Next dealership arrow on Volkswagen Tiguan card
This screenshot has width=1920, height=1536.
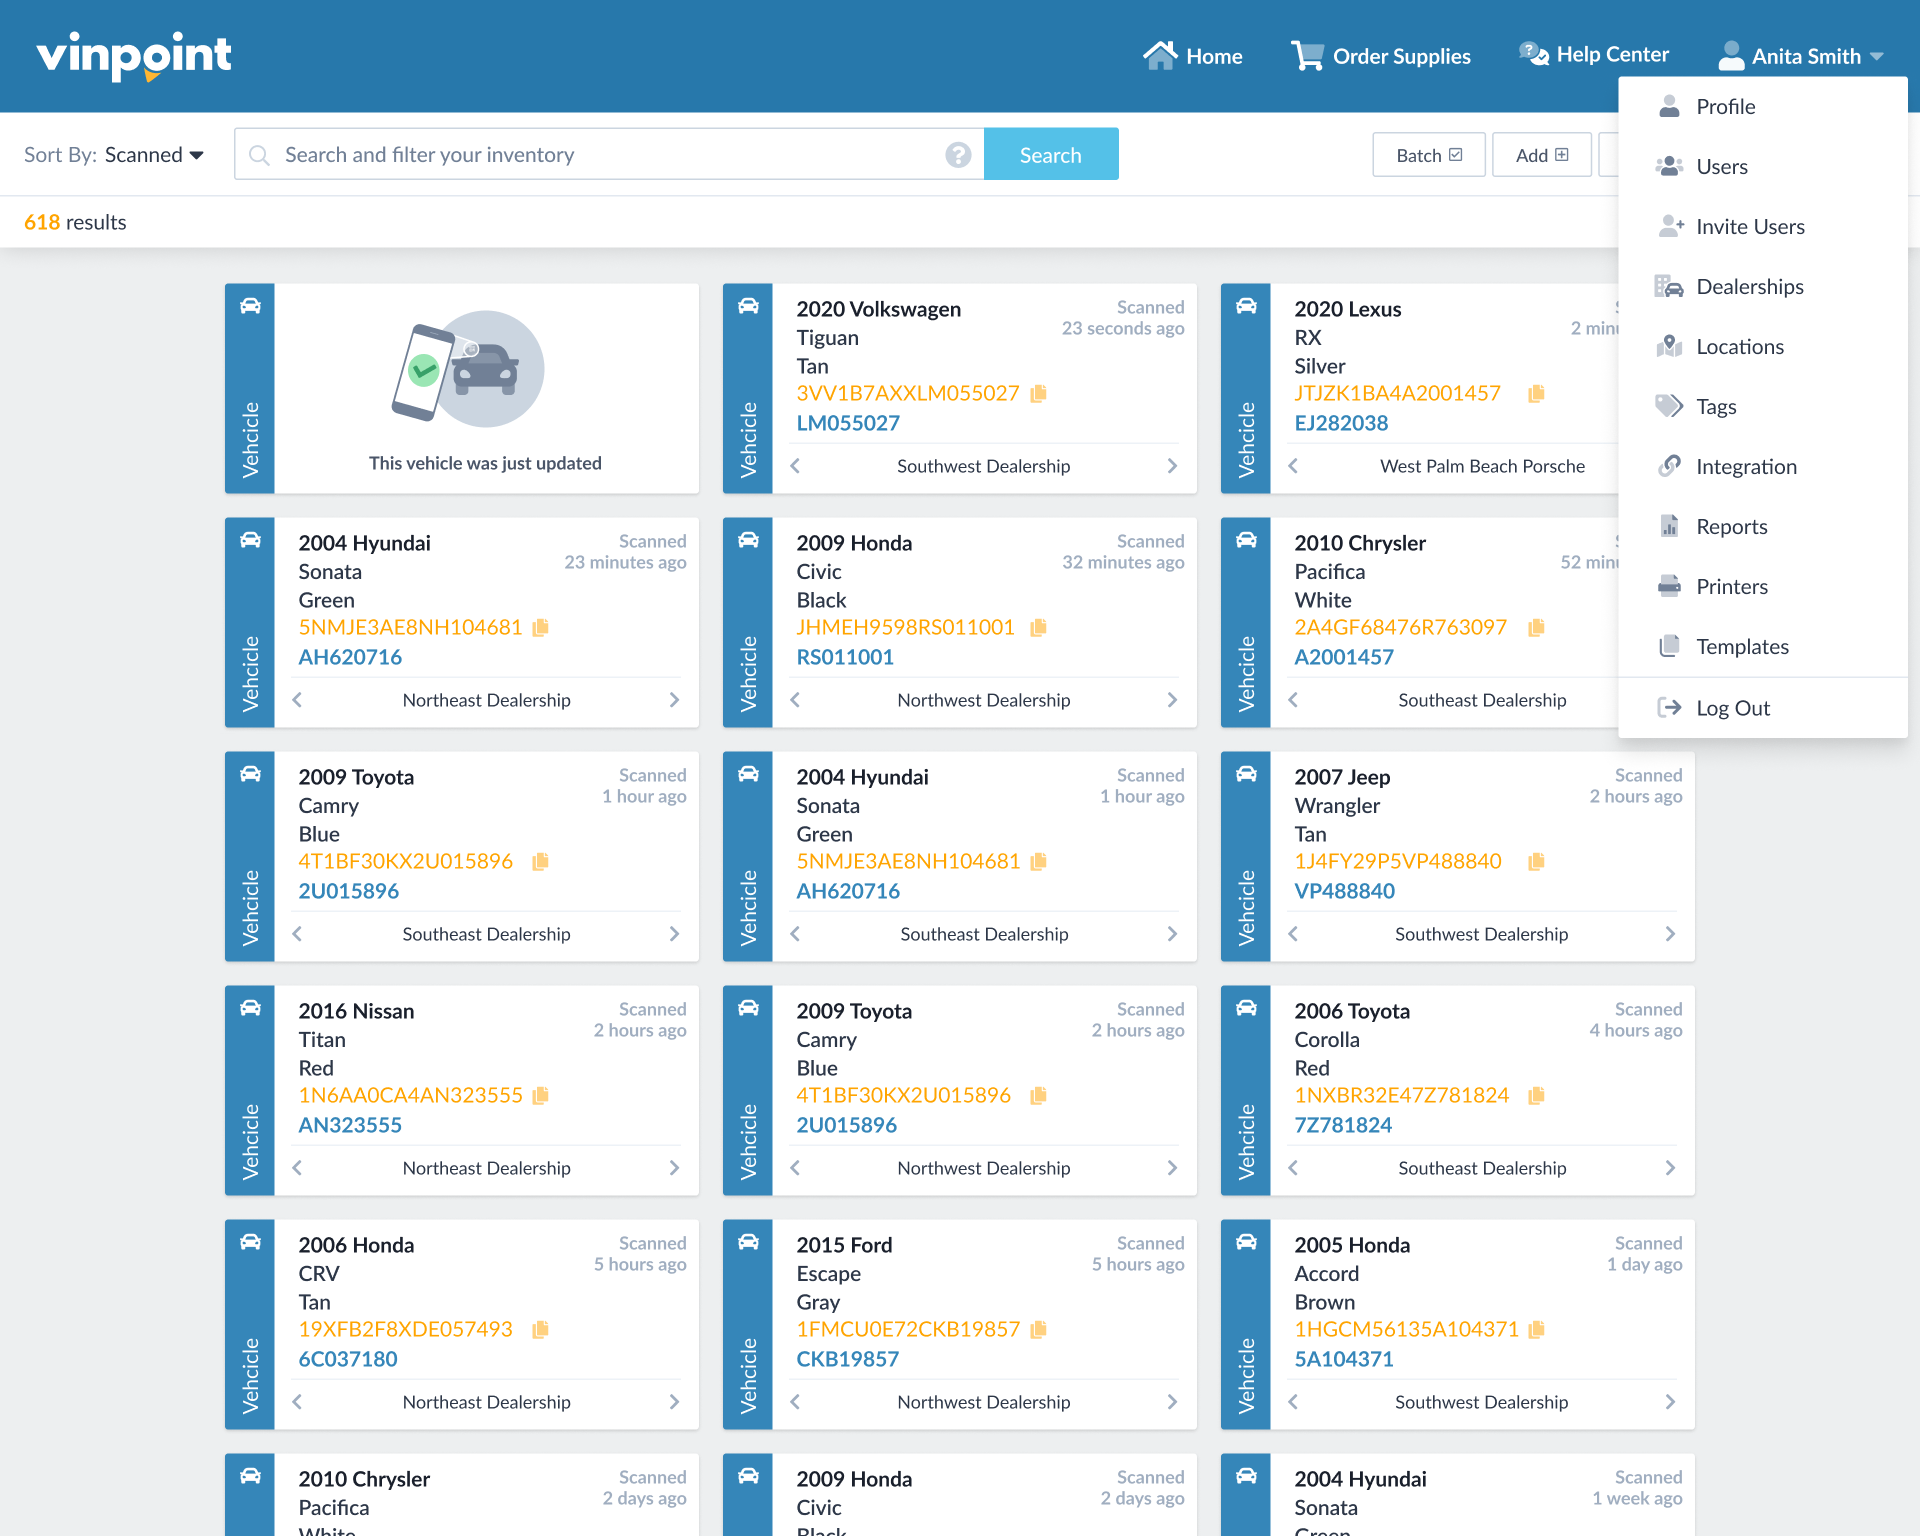point(1172,466)
